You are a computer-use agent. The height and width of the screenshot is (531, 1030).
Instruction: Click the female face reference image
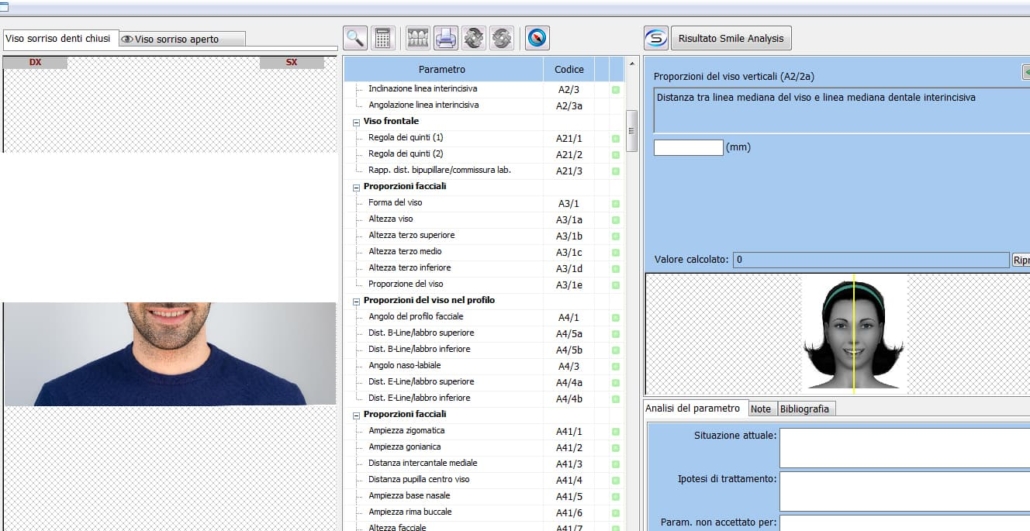tap(854, 334)
